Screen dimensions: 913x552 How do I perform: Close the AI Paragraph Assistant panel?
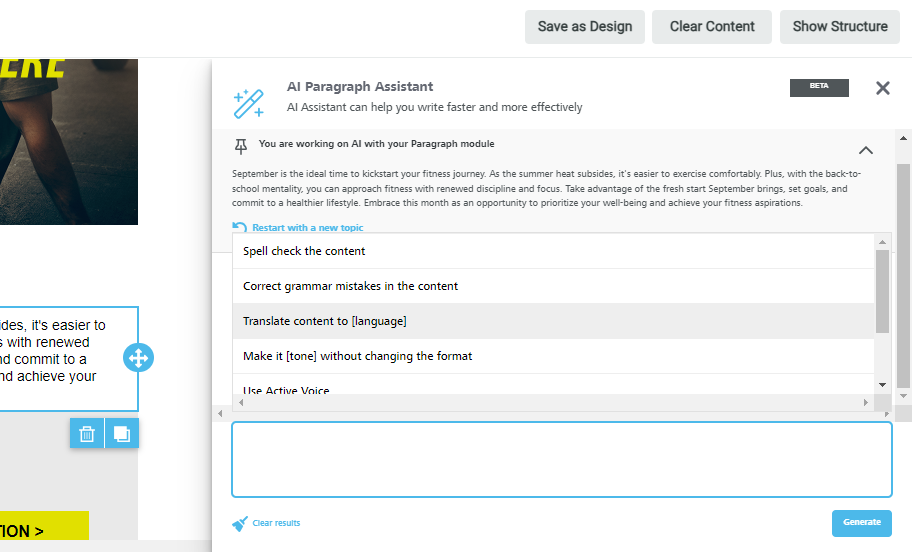pos(882,88)
